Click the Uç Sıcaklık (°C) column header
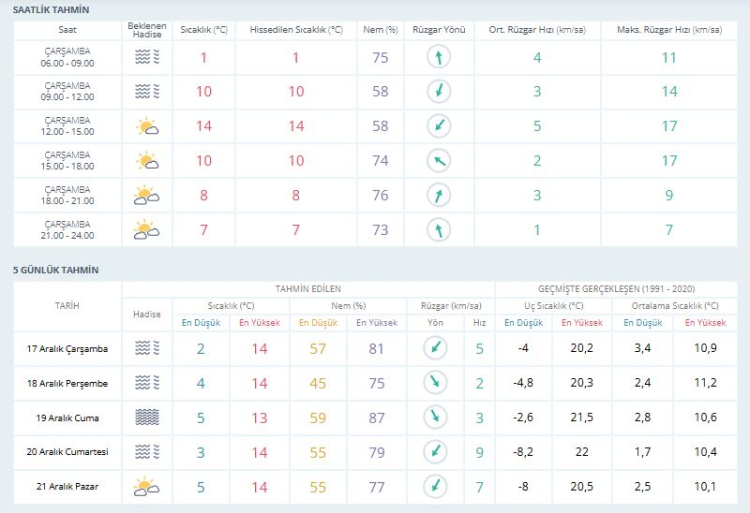Image resolution: width=750 pixels, height=513 pixels. tap(555, 305)
